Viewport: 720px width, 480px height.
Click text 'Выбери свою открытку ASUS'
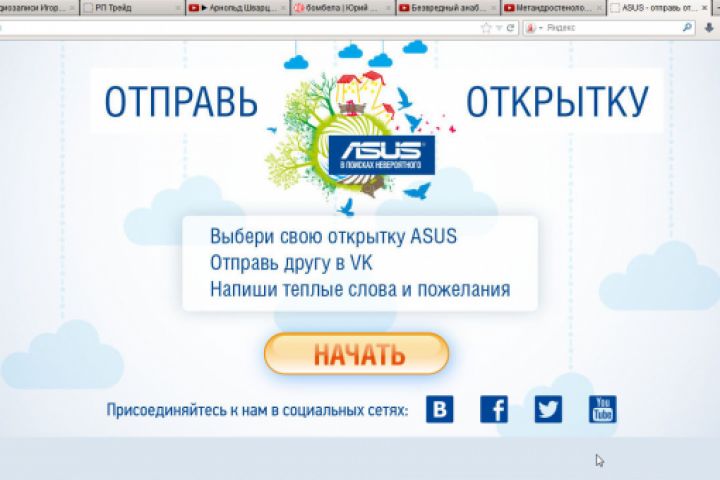click(333, 236)
